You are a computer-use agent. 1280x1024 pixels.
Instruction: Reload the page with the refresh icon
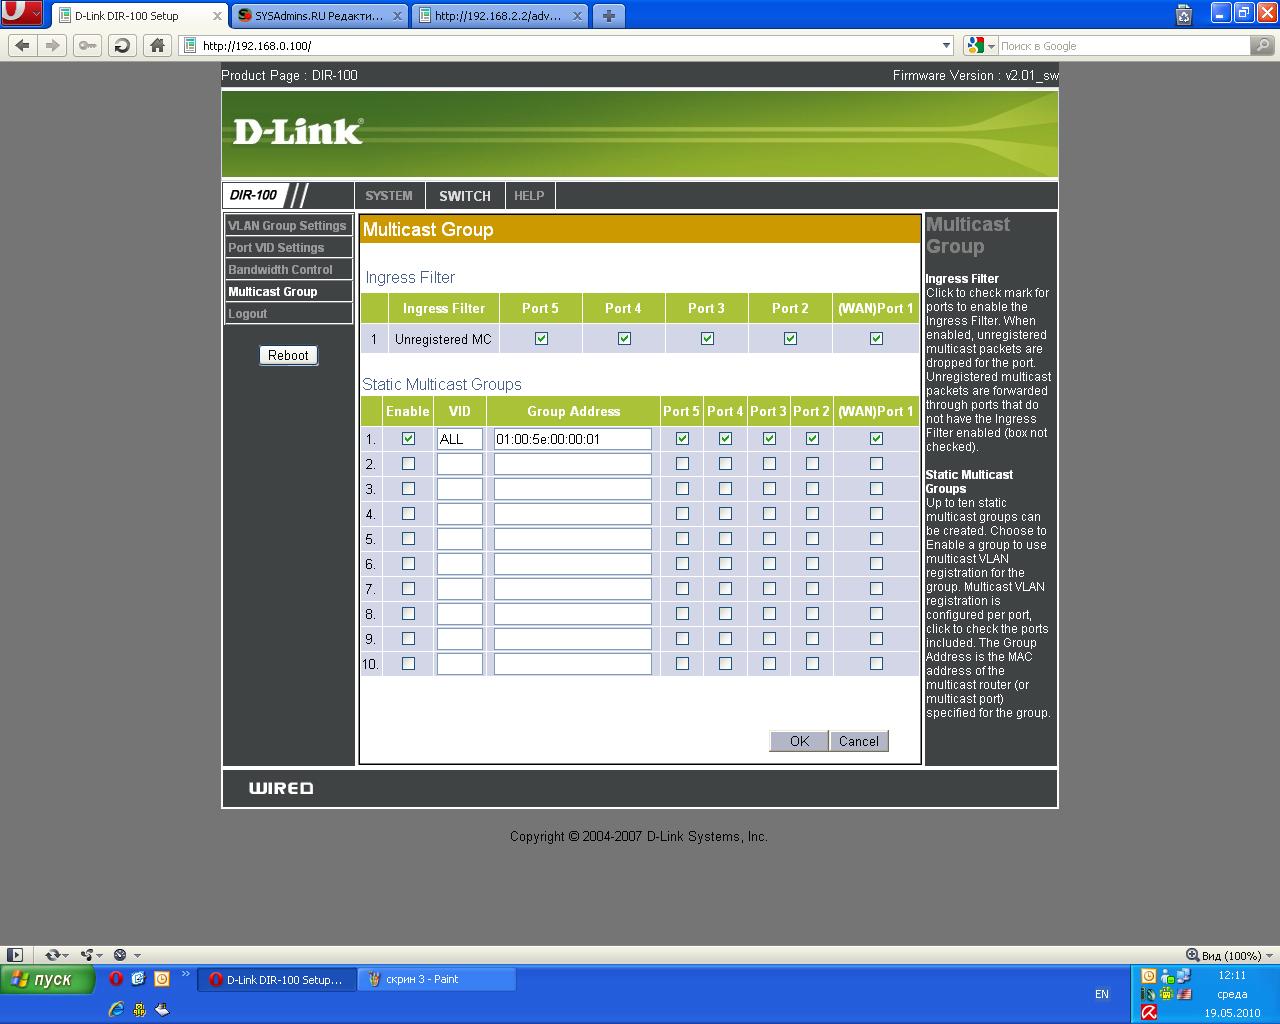click(122, 45)
